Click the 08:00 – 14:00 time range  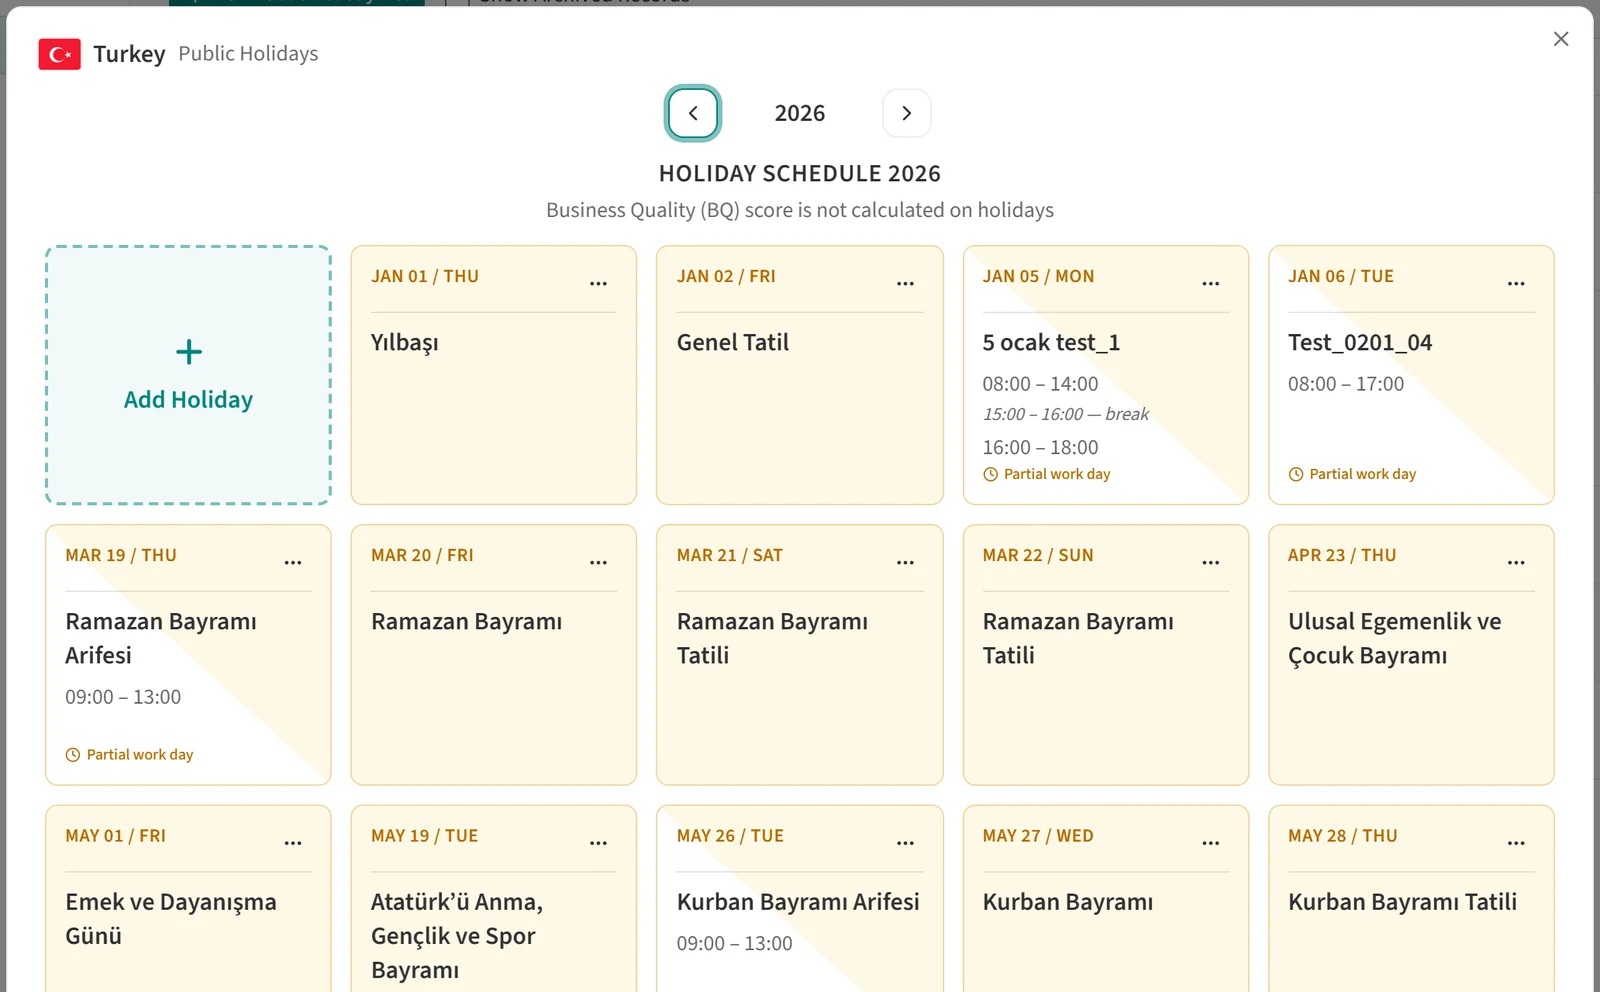tap(1040, 384)
